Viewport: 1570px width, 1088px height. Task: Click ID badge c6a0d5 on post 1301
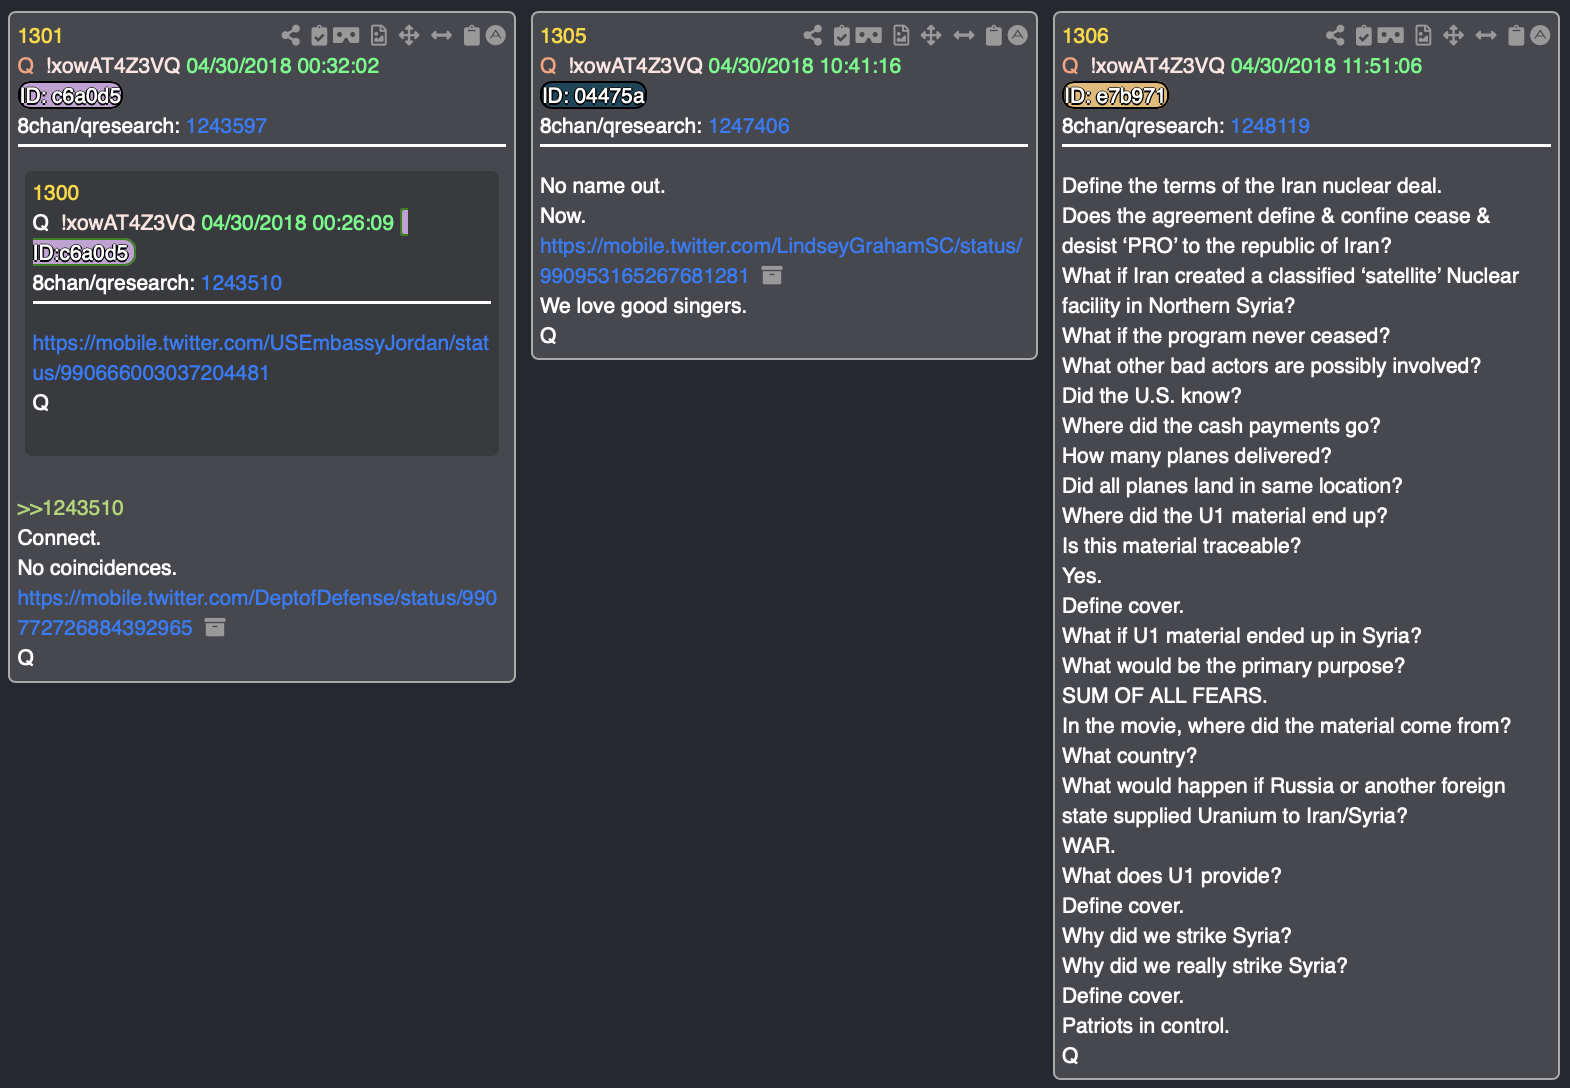(x=71, y=96)
